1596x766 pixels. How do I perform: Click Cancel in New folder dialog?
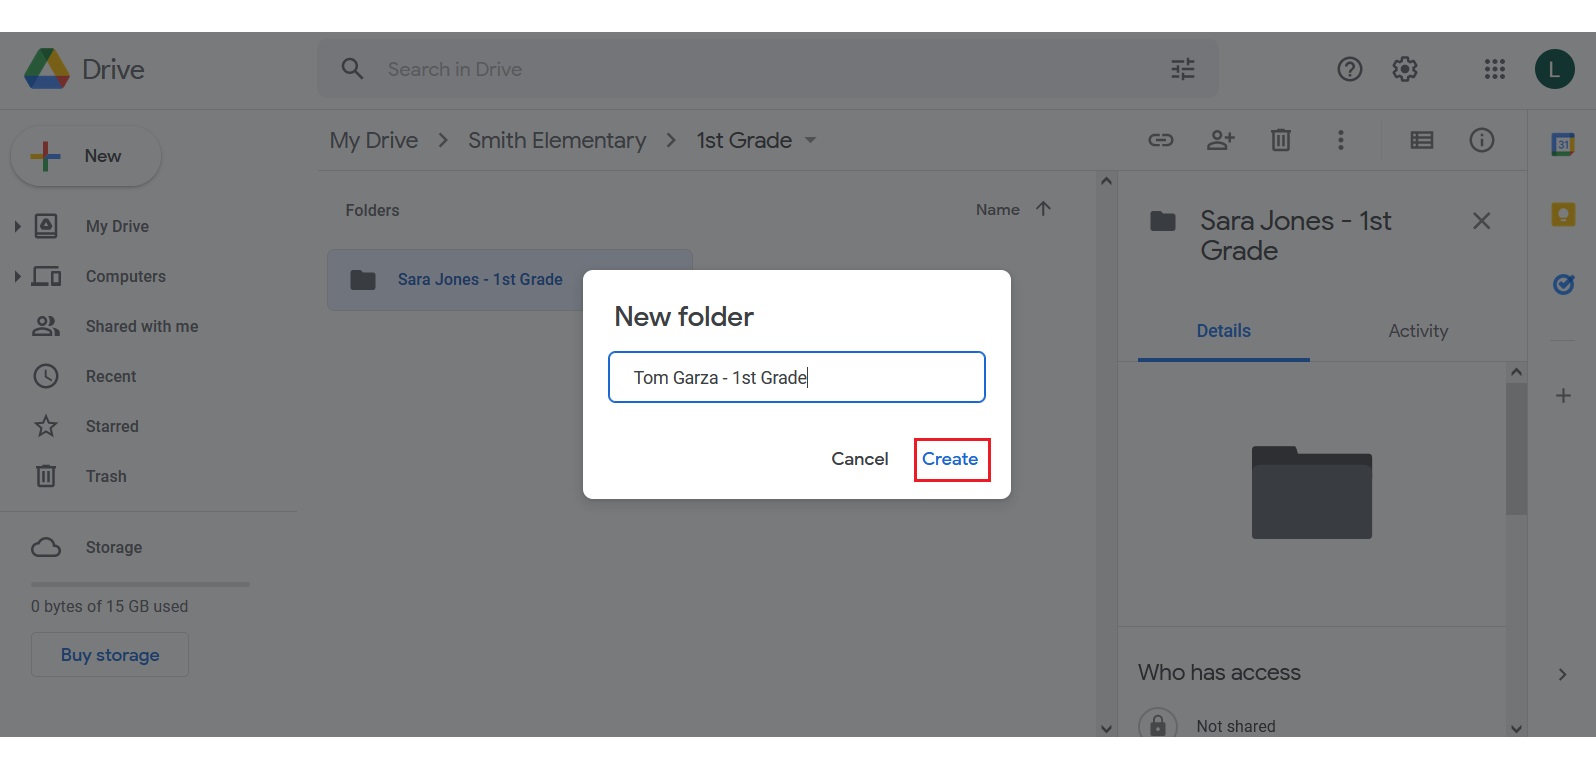pos(860,459)
